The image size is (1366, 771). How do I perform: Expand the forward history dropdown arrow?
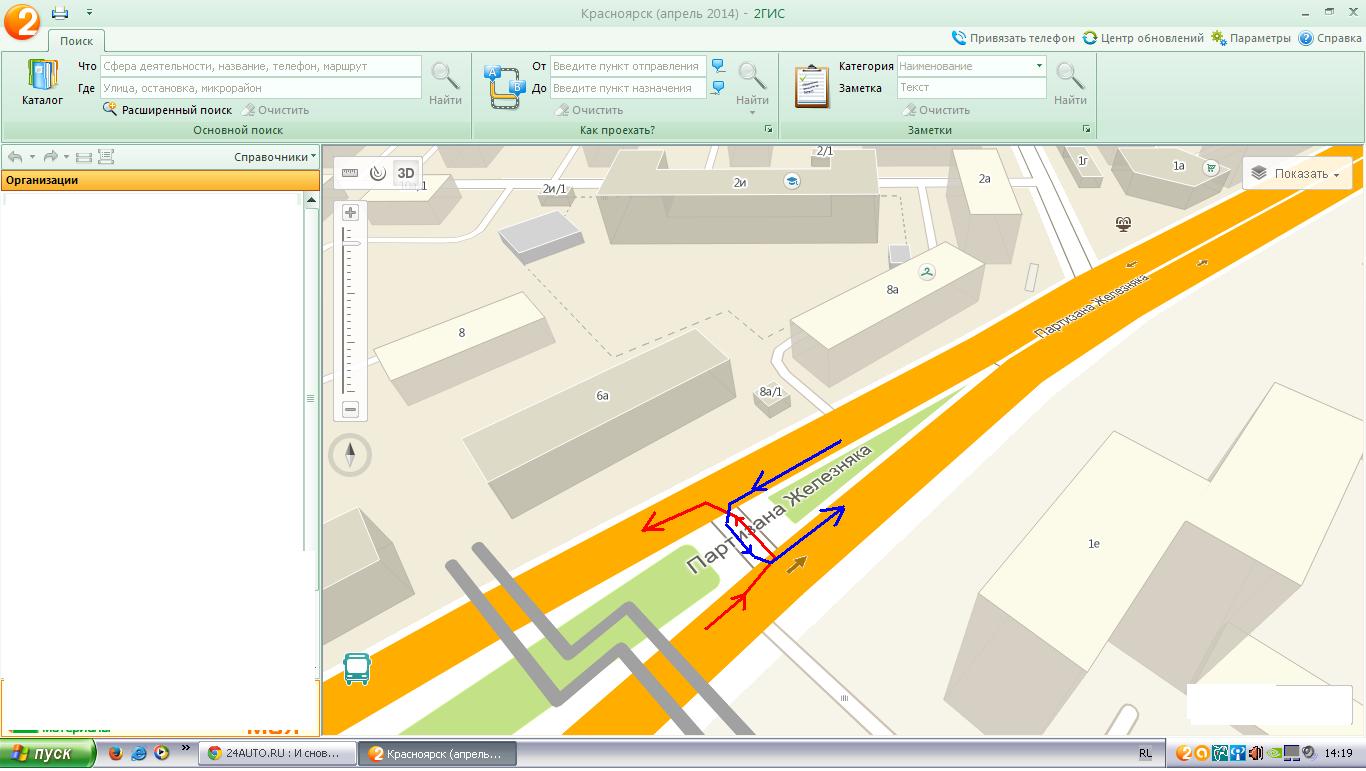coord(67,157)
